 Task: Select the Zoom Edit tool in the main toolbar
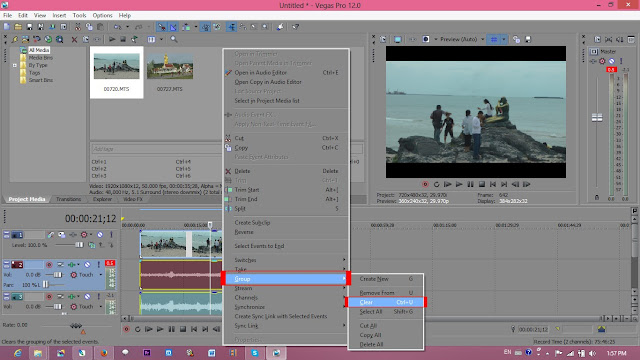coord(265,27)
